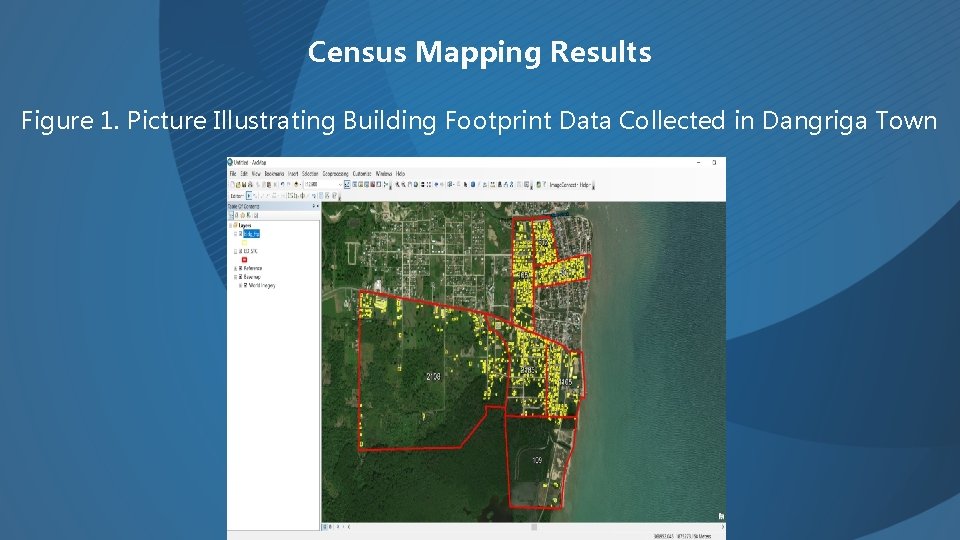Open the Selection menu

310,174
